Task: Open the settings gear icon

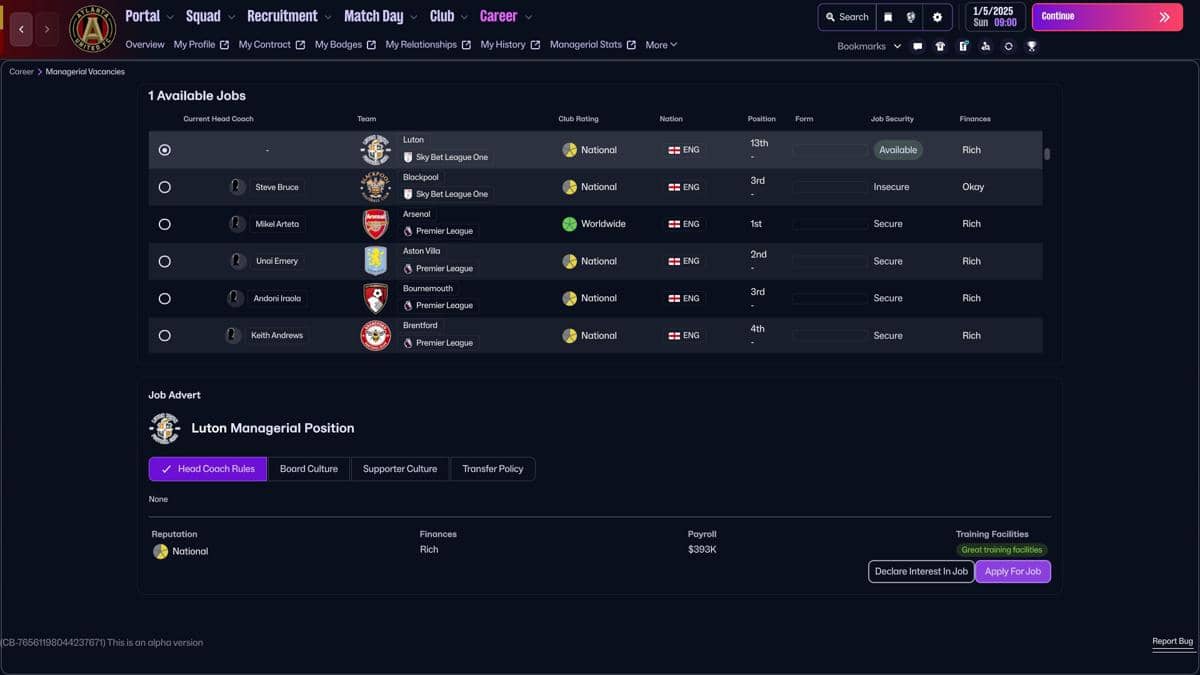Action: click(x=937, y=17)
